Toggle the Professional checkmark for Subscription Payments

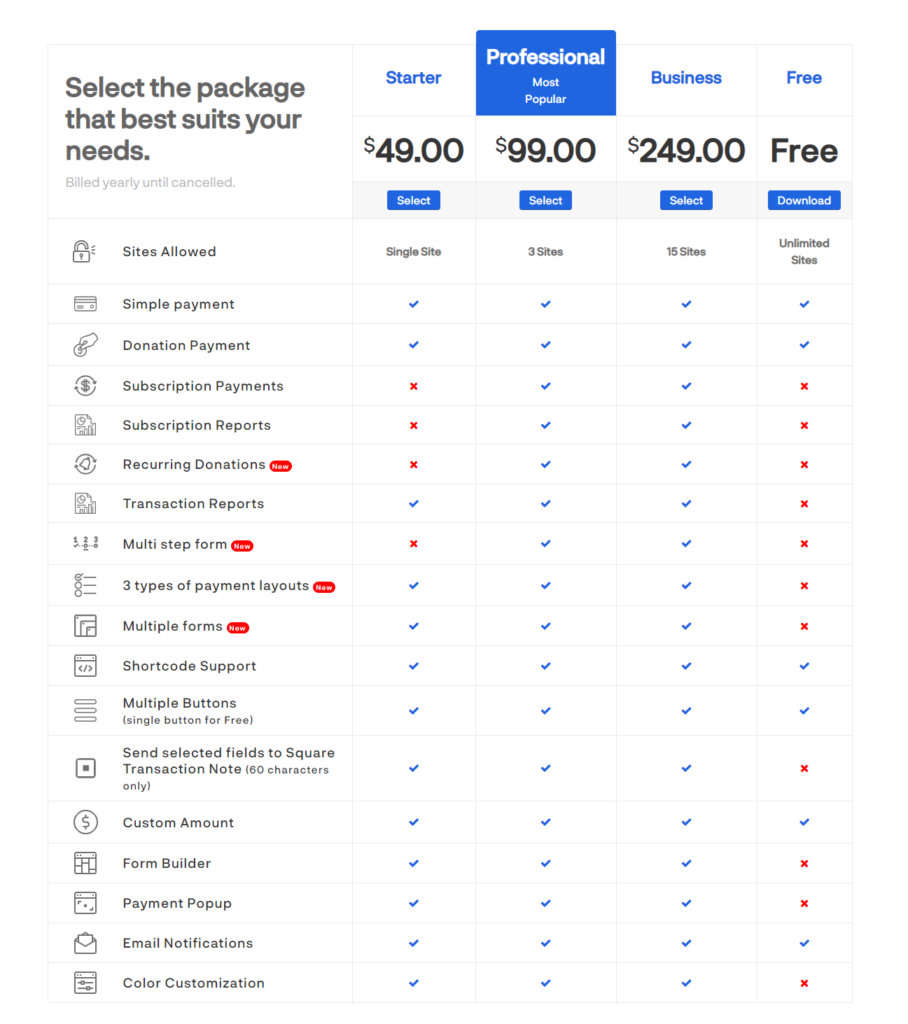[x=546, y=385]
